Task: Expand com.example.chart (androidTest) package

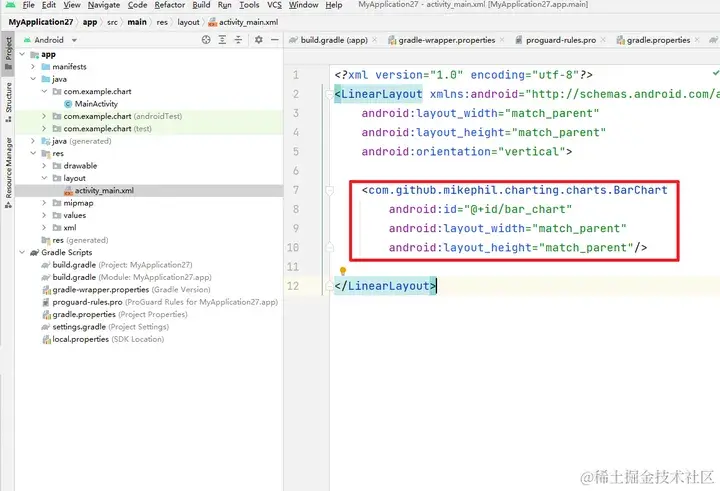Action: coord(44,116)
